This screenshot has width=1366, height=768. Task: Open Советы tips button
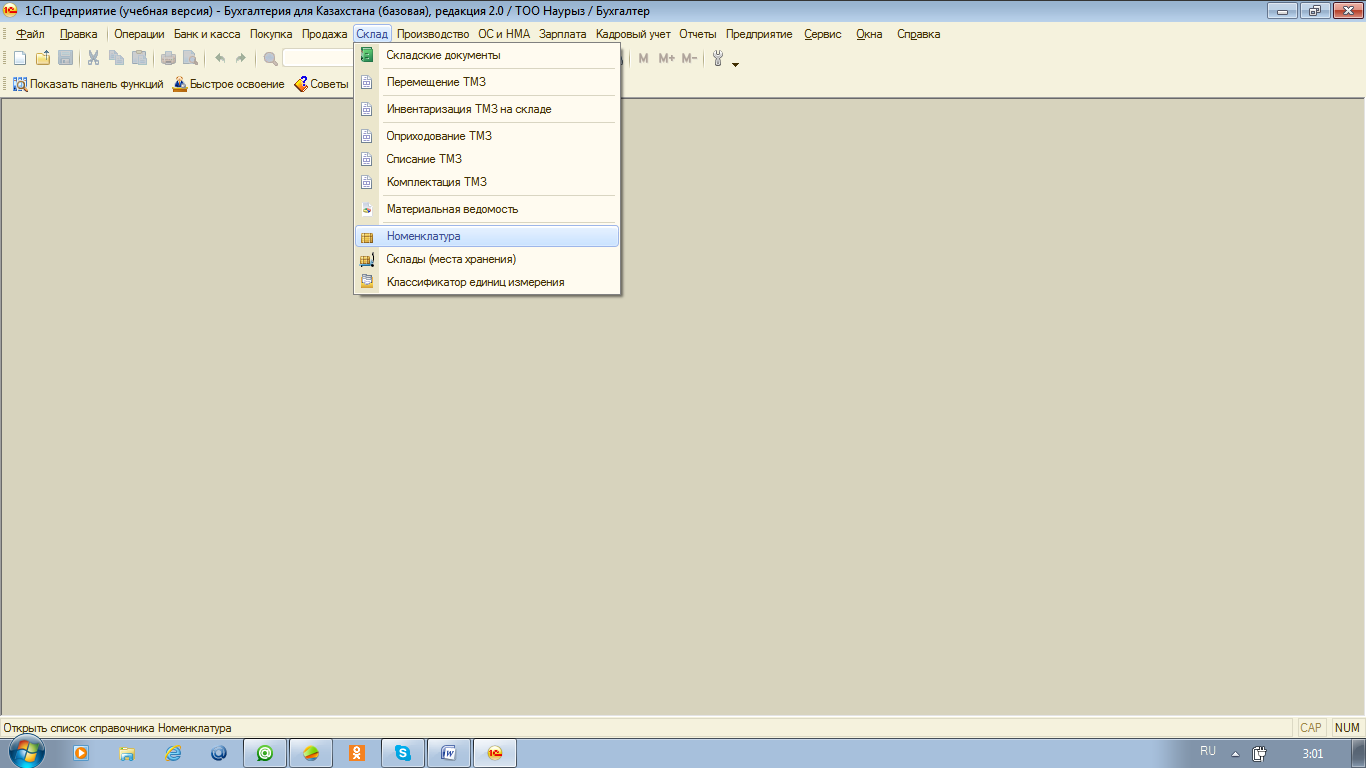(x=321, y=84)
